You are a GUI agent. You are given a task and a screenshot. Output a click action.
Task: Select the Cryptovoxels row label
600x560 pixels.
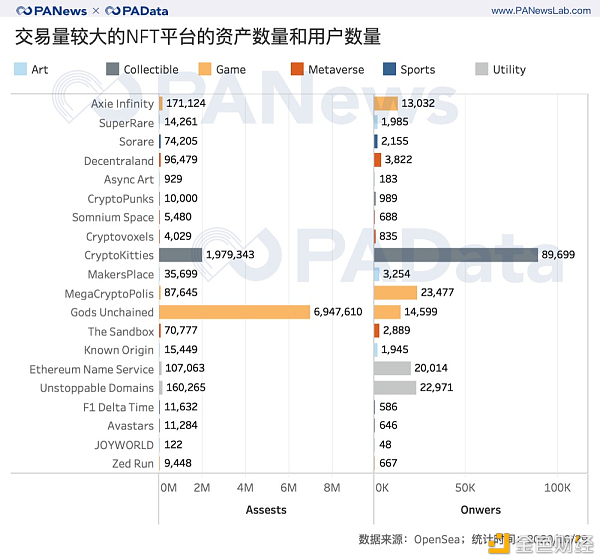click(120, 237)
